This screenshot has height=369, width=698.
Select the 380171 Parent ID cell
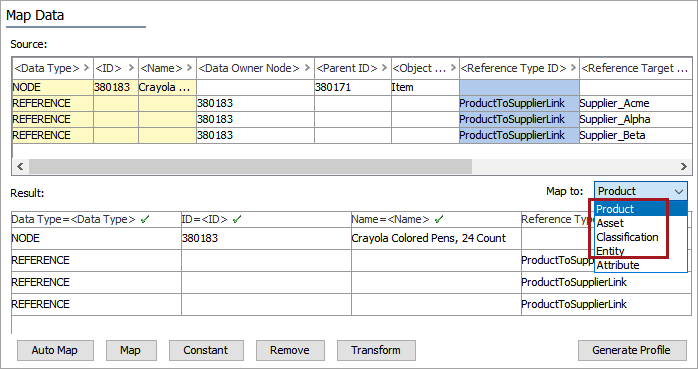coord(353,87)
